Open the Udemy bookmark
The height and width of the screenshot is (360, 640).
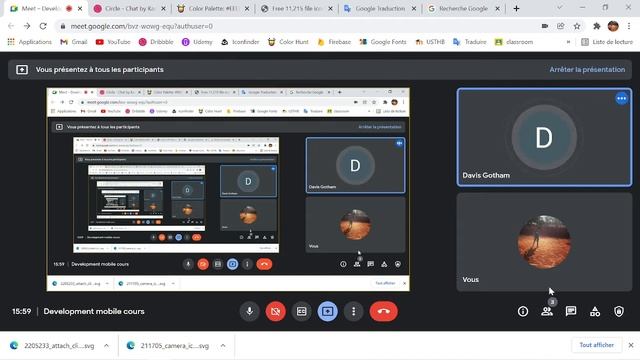click(x=197, y=42)
